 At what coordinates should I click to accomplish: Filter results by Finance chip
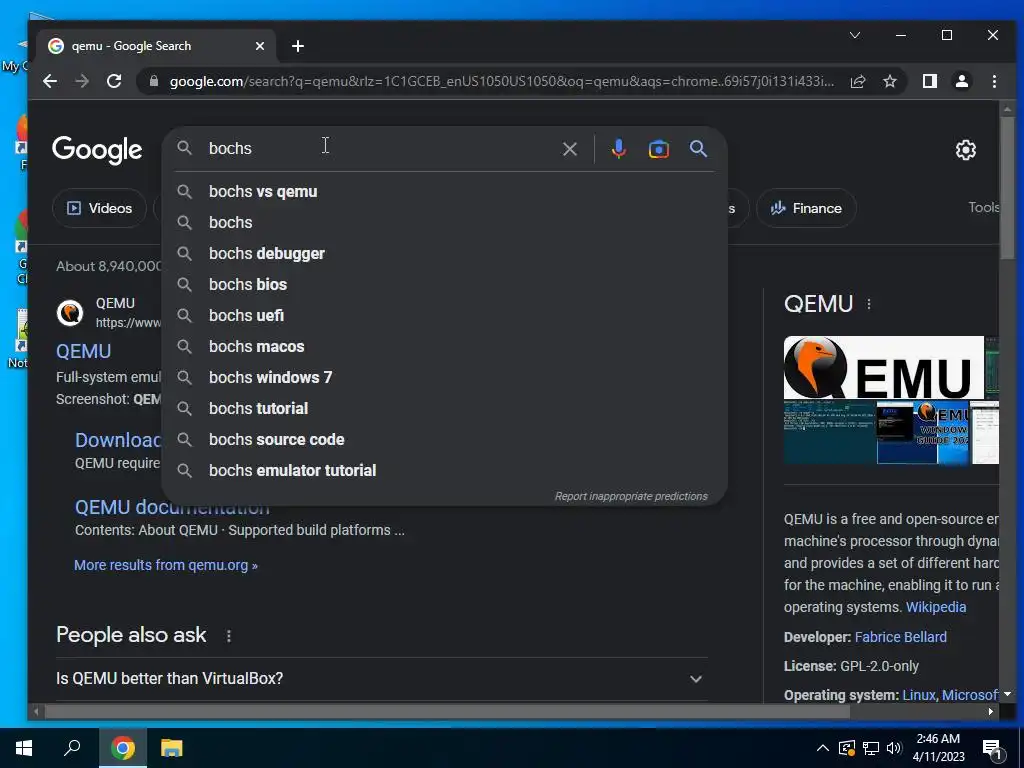tap(806, 208)
